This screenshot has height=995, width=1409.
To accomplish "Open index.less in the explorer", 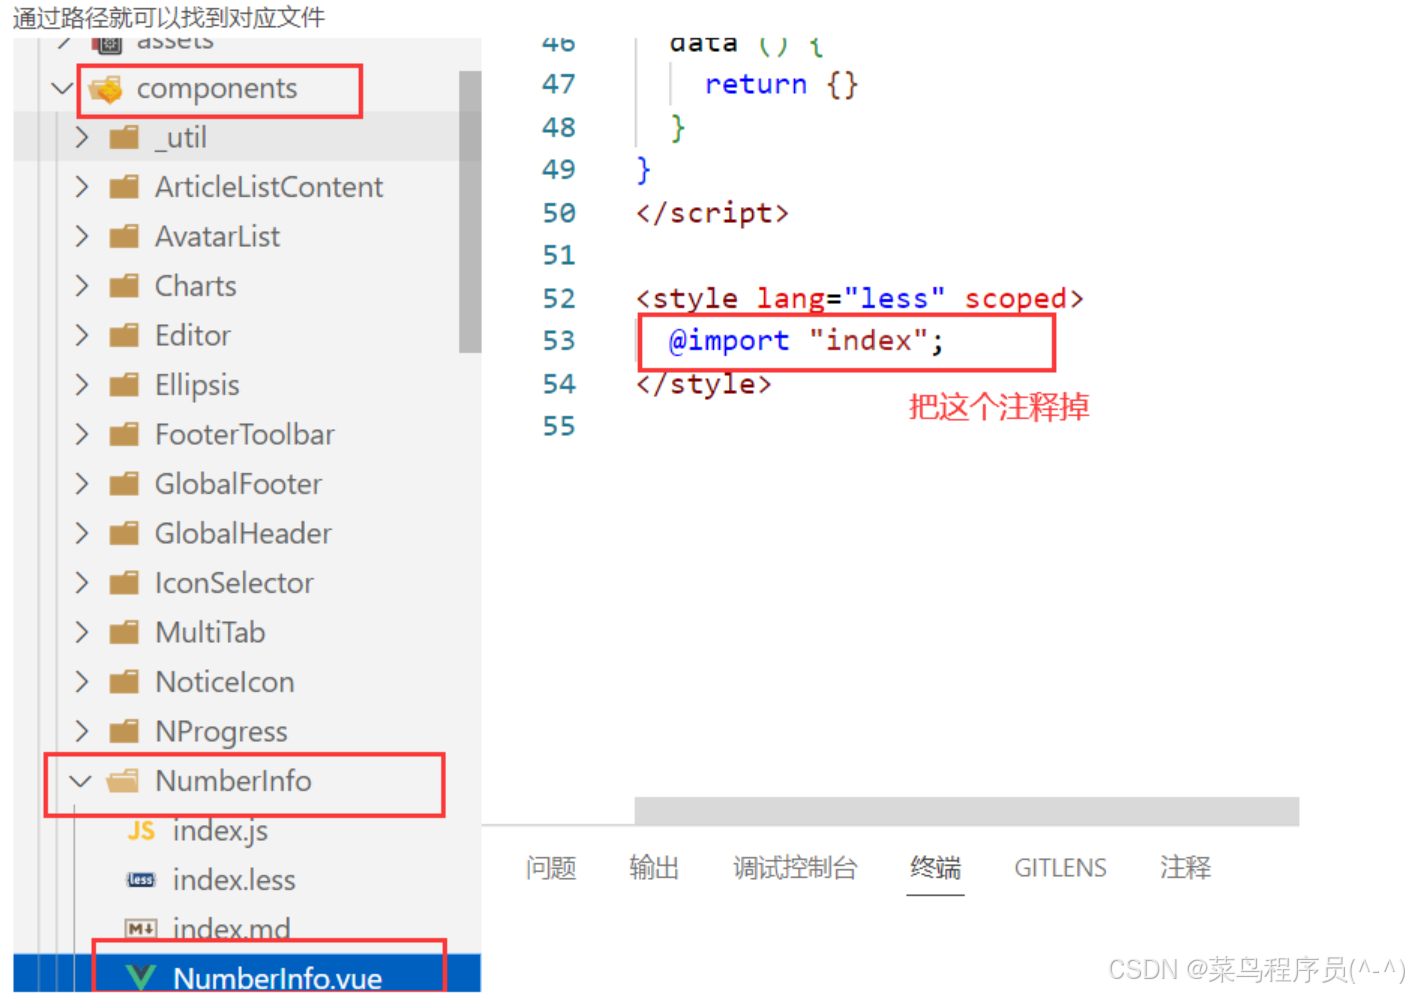I will point(234,880).
